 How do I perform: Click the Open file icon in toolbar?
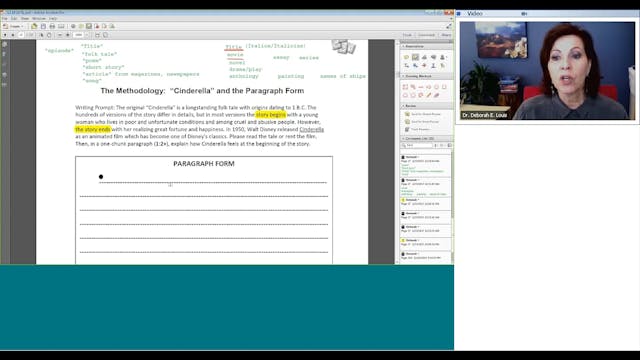(34, 26)
